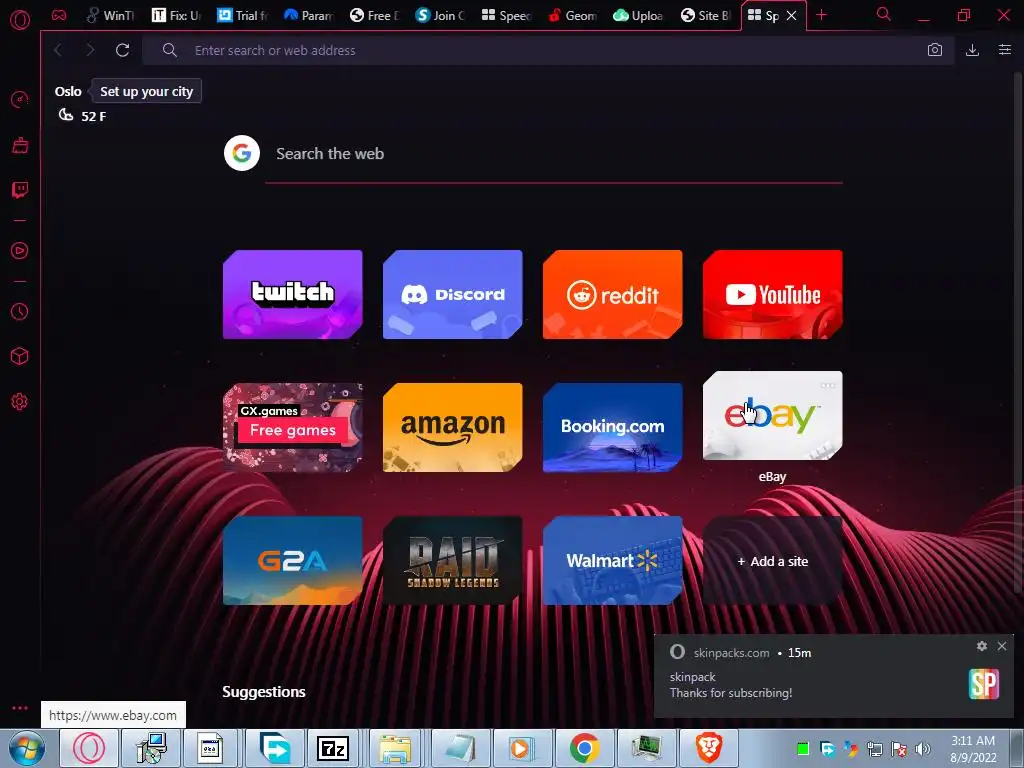Open History clock icon in sidebar
Viewport: 1024px width, 768px height.
click(x=20, y=312)
